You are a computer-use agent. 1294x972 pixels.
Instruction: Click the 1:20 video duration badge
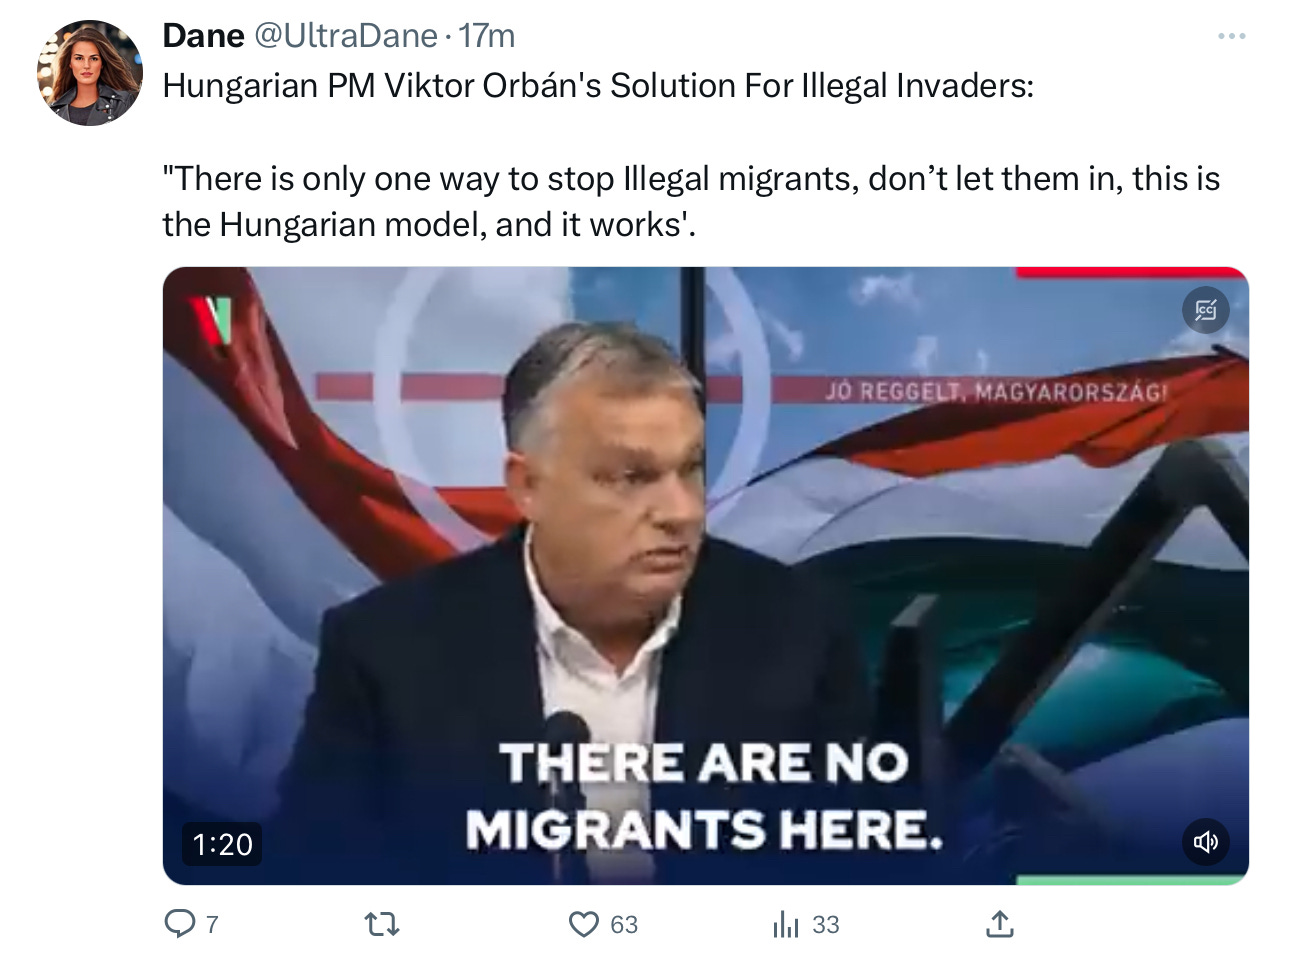coord(222,844)
